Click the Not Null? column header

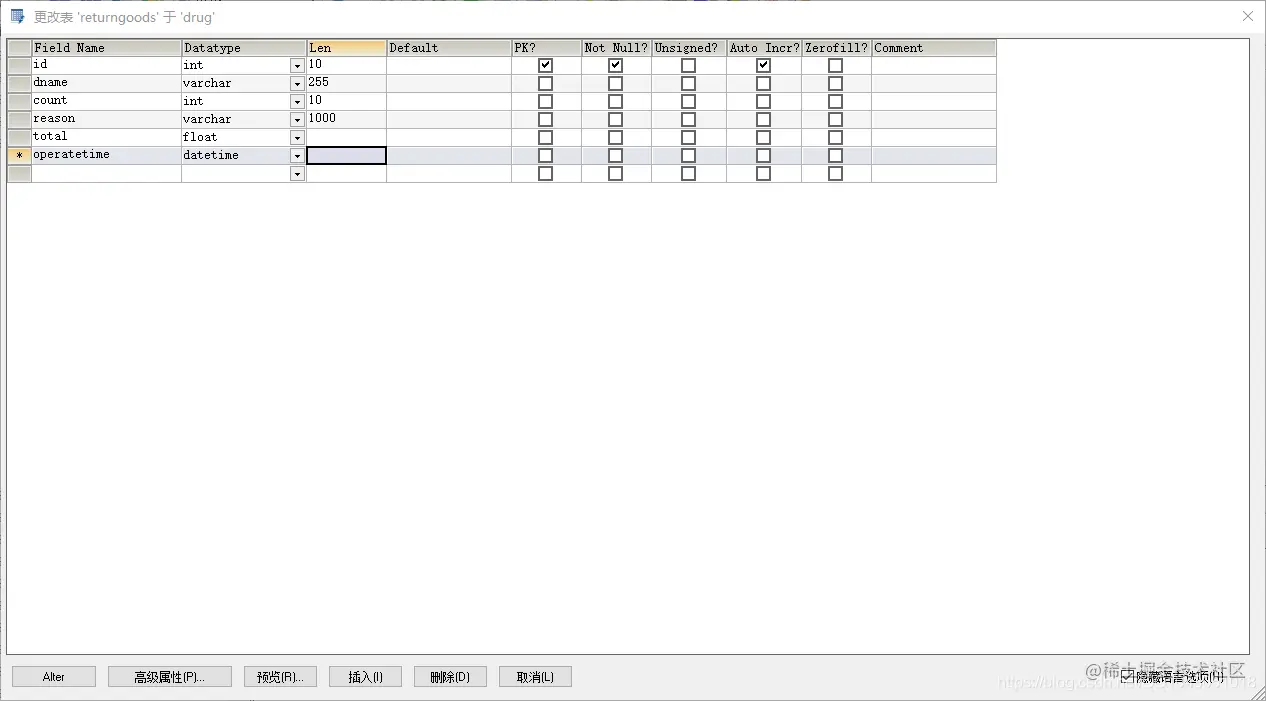click(616, 47)
